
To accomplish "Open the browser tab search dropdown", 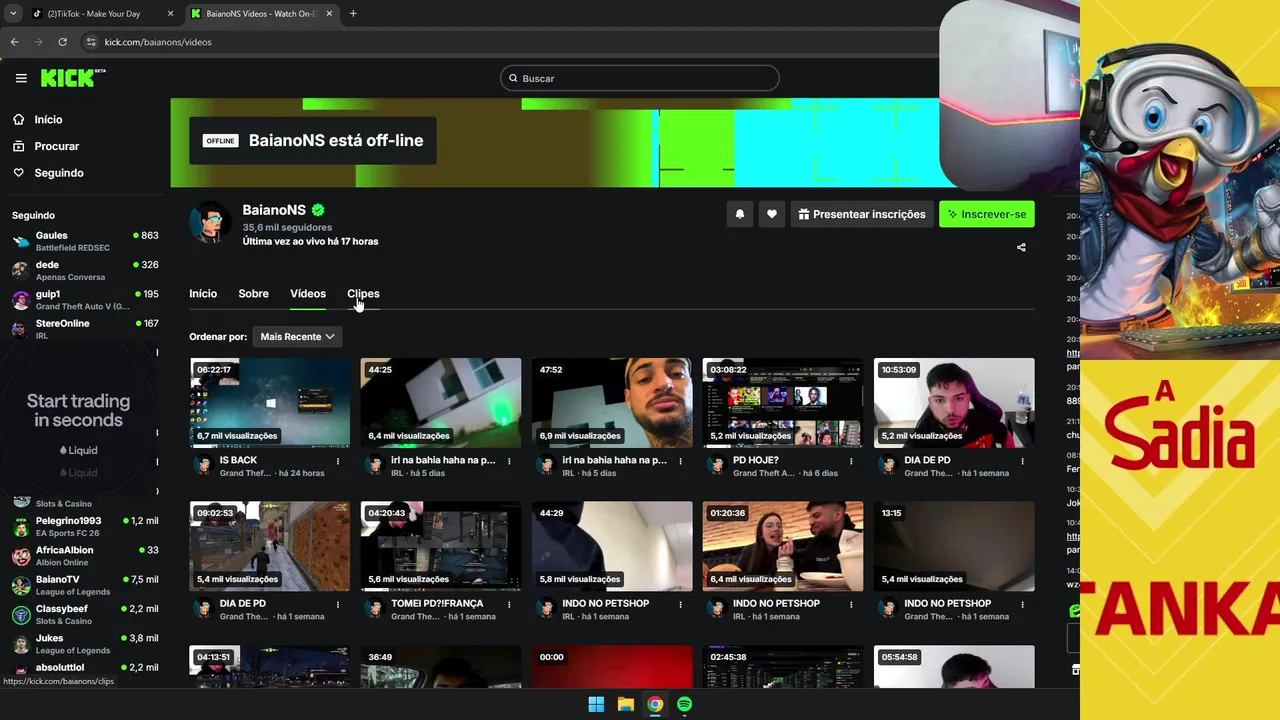I will coord(13,13).
